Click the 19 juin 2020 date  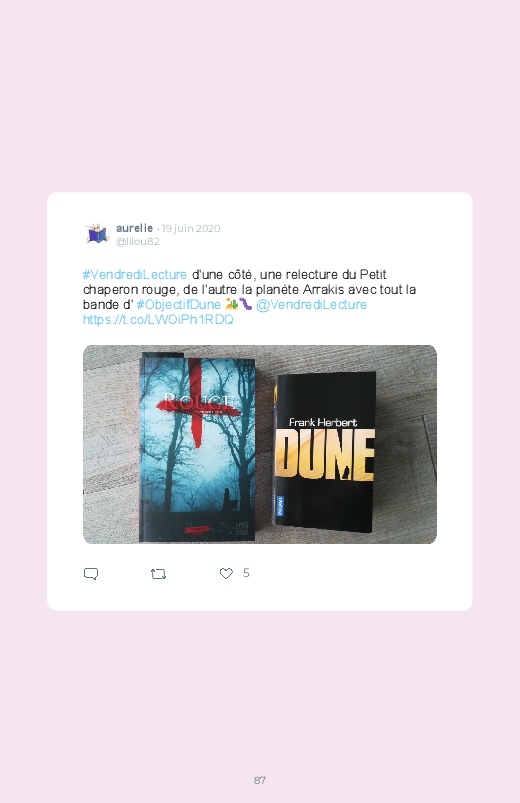191,228
